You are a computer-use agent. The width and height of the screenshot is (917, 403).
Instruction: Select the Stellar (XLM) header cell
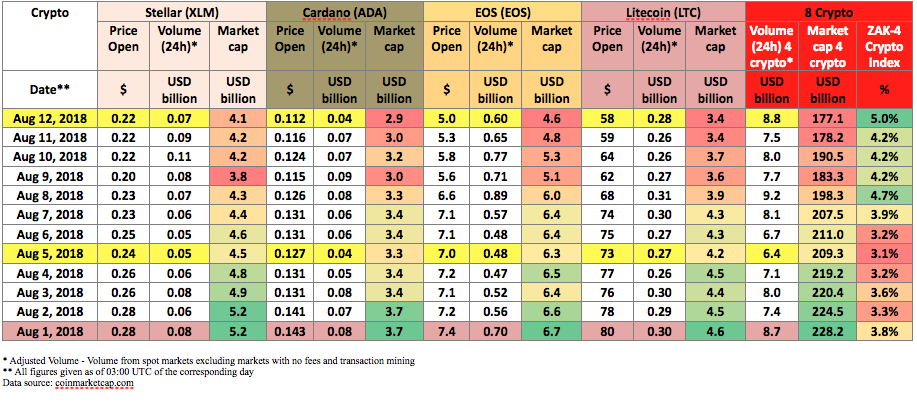click(x=181, y=11)
